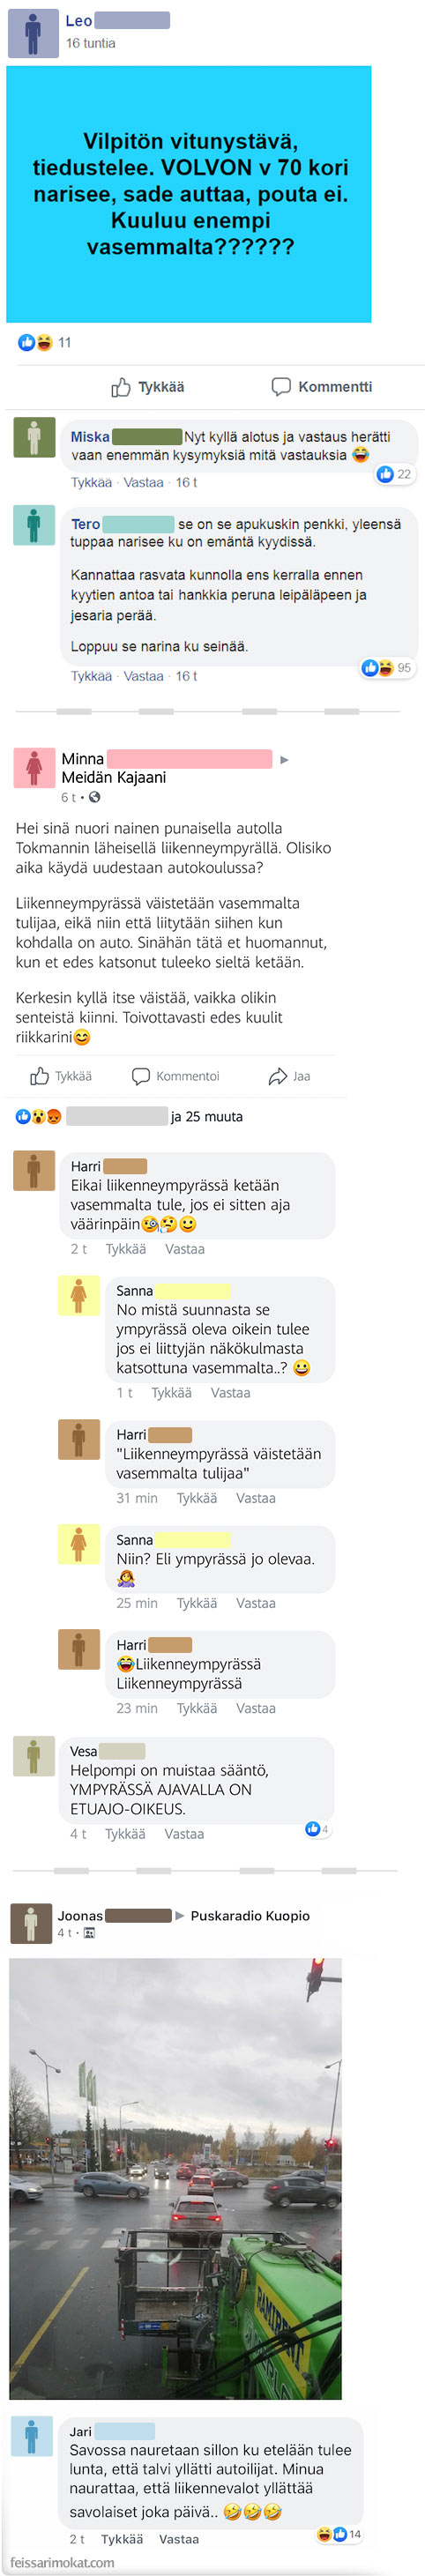
Task: Click the blue Volvo status background post
Action: point(189,194)
